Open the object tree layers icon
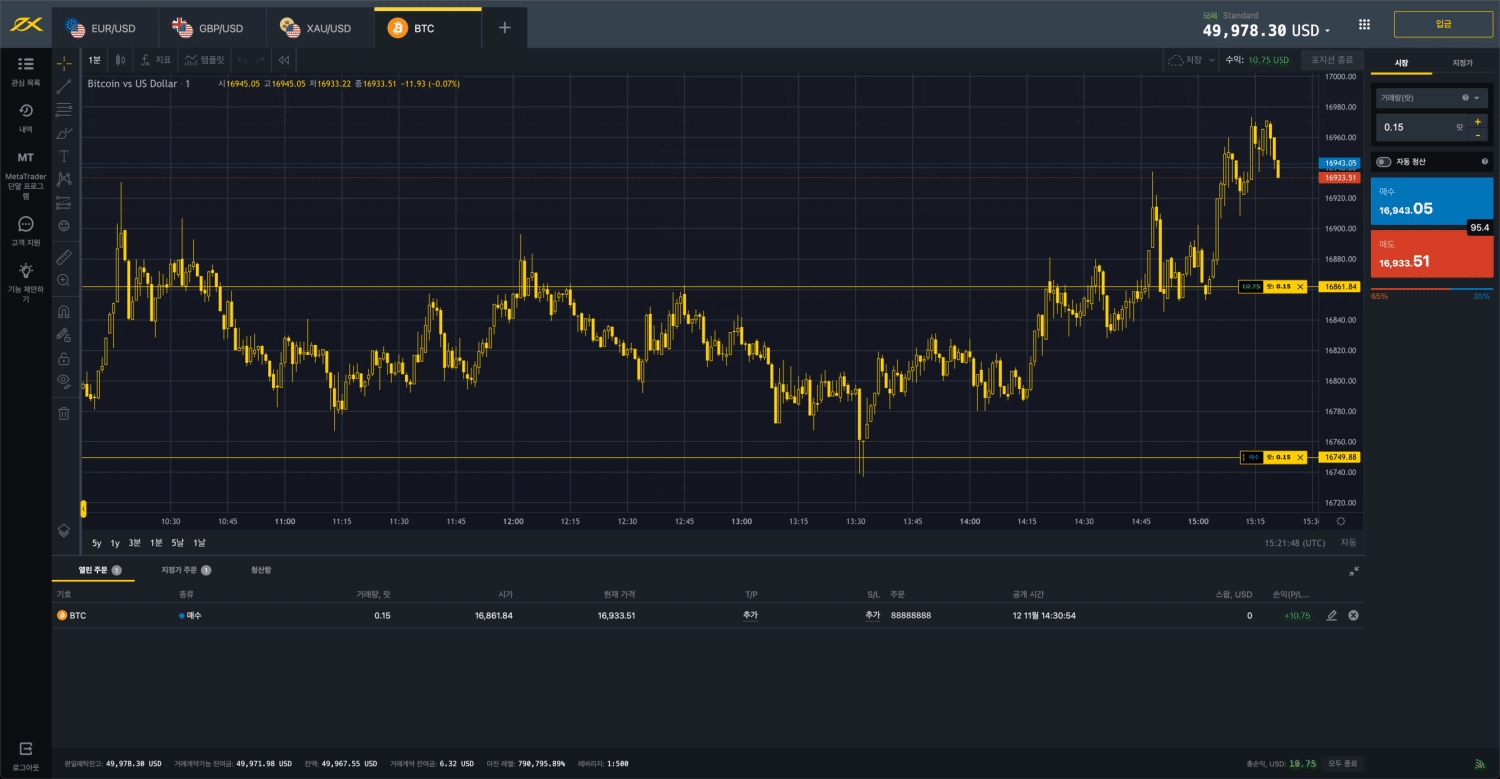1500x779 pixels. [x=64, y=530]
